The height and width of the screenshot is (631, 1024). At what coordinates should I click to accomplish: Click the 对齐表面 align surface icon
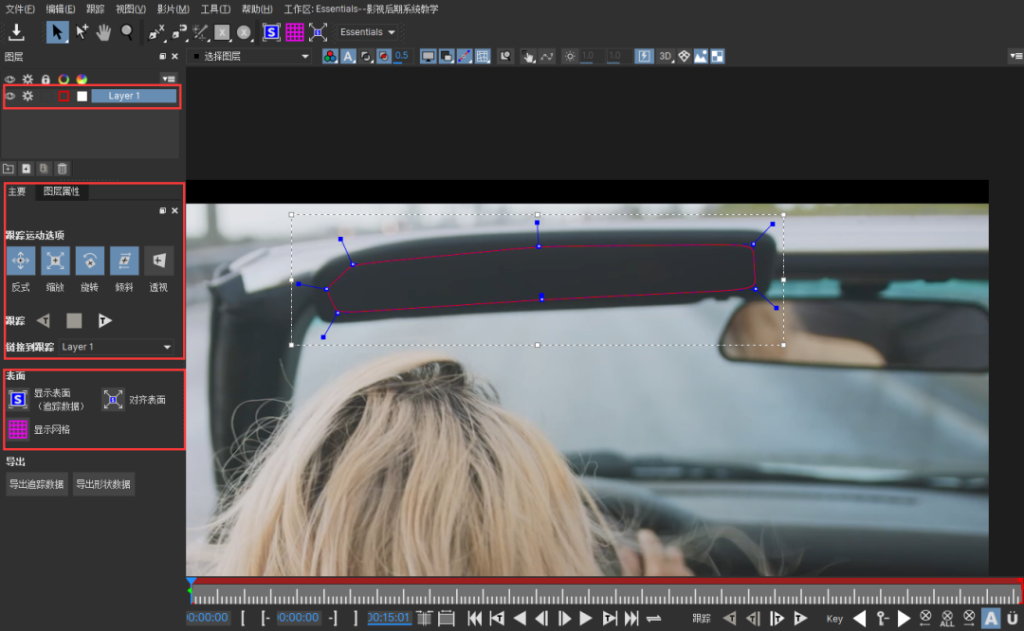[112, 398]
